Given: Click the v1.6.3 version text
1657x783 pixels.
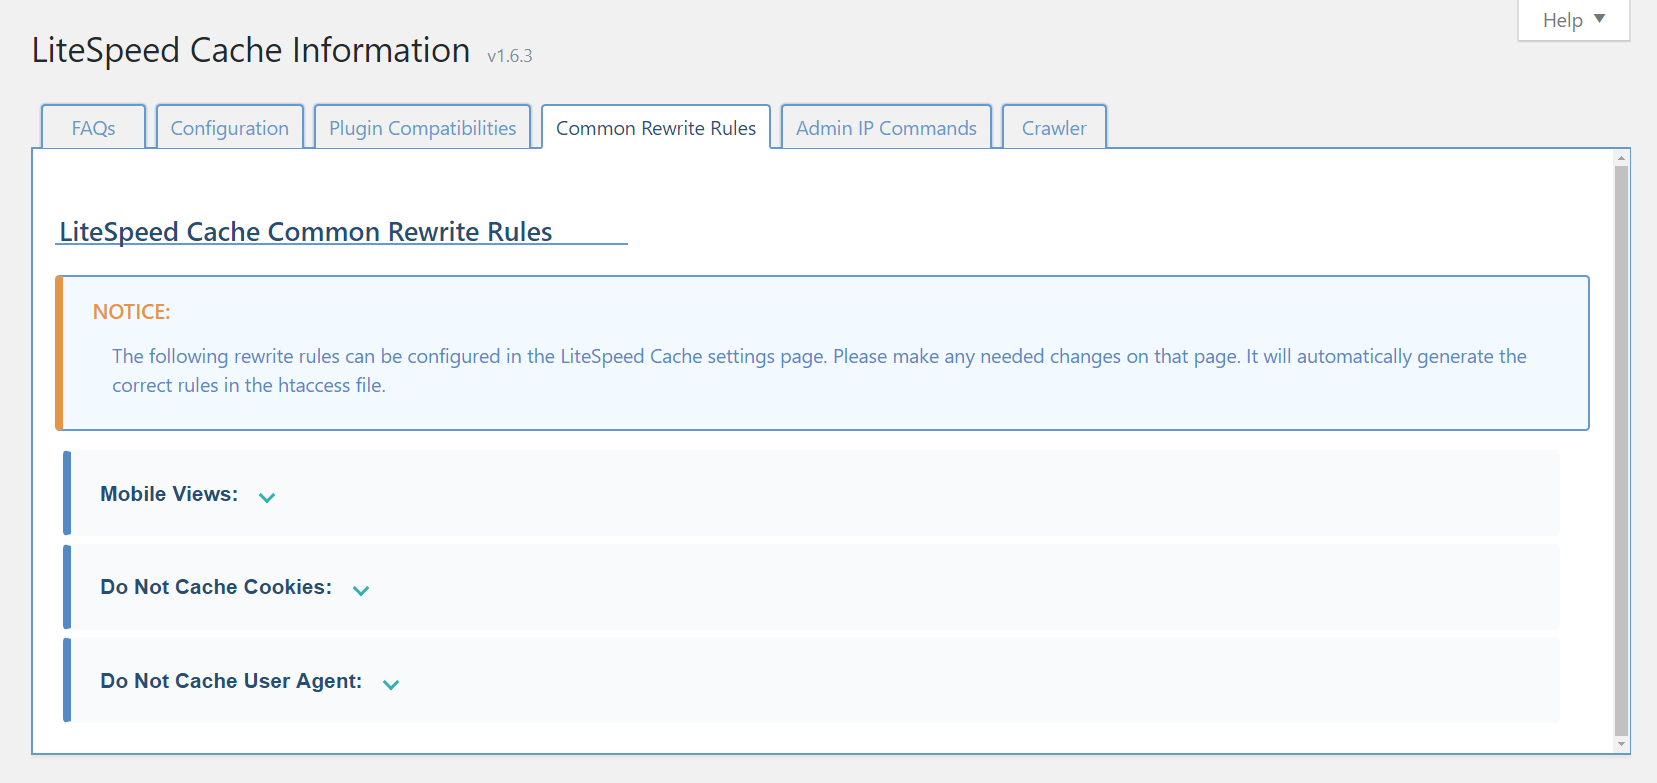Looking at the screenshot, I should tap(510, 56).
